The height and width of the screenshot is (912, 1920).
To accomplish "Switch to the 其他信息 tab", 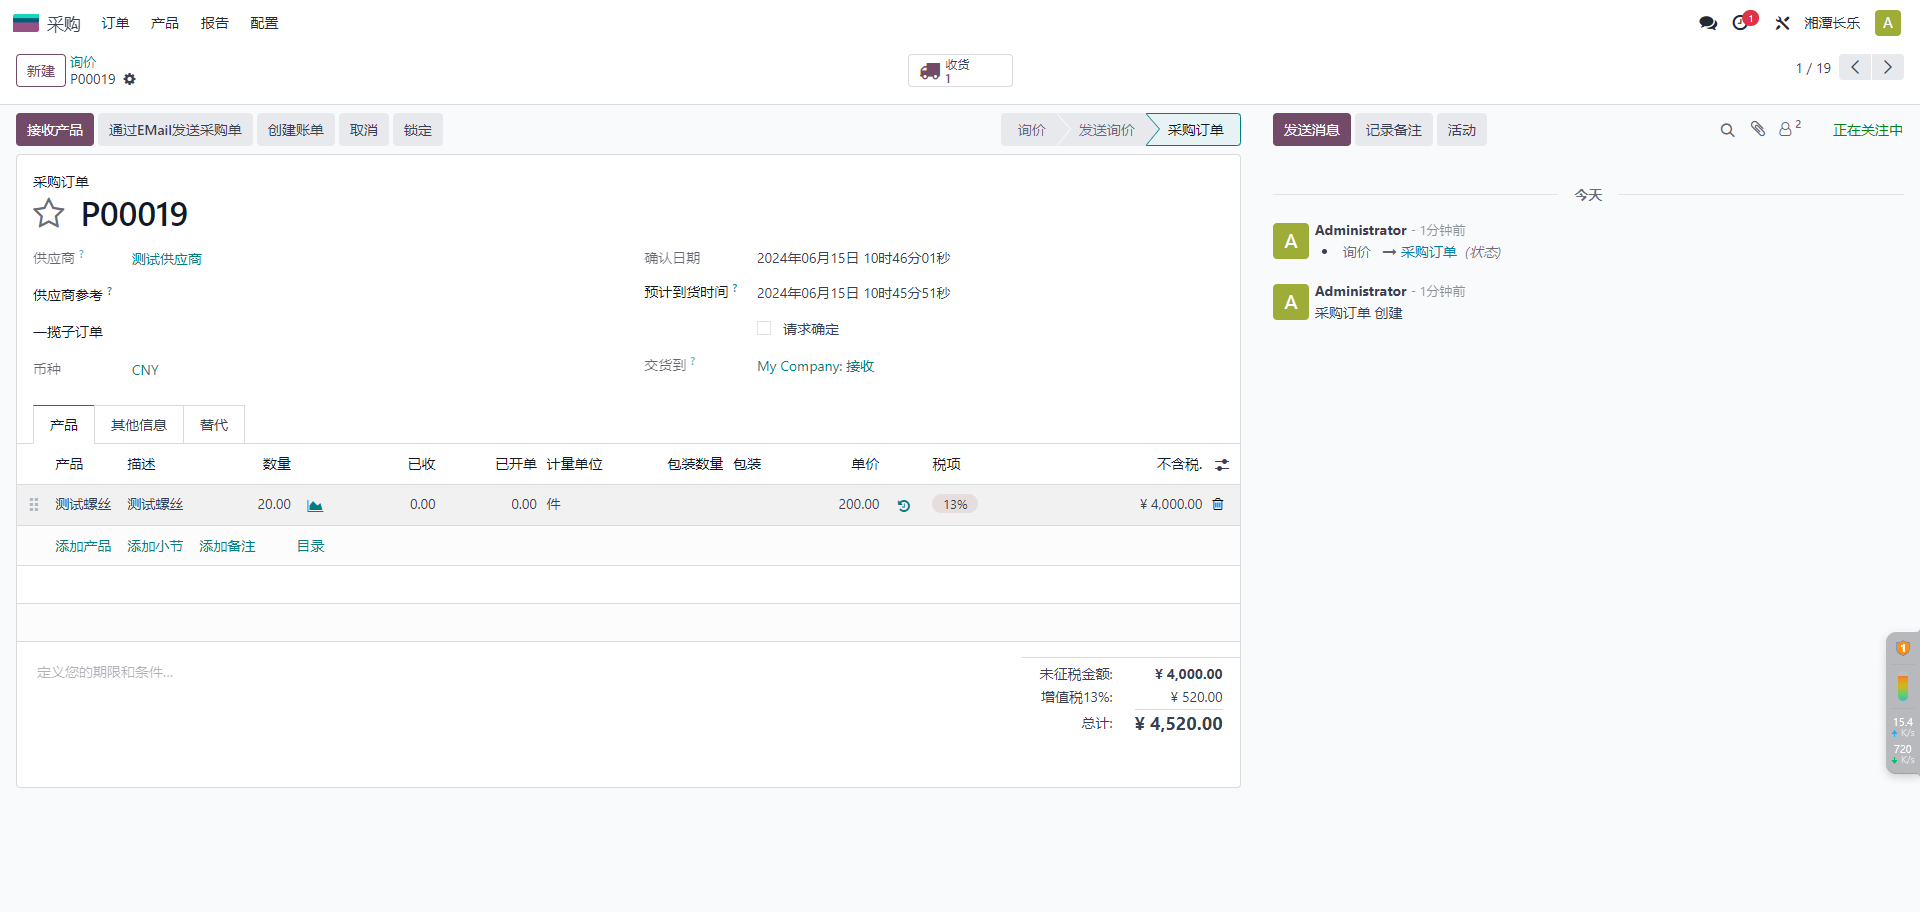I will coord(139,425).
